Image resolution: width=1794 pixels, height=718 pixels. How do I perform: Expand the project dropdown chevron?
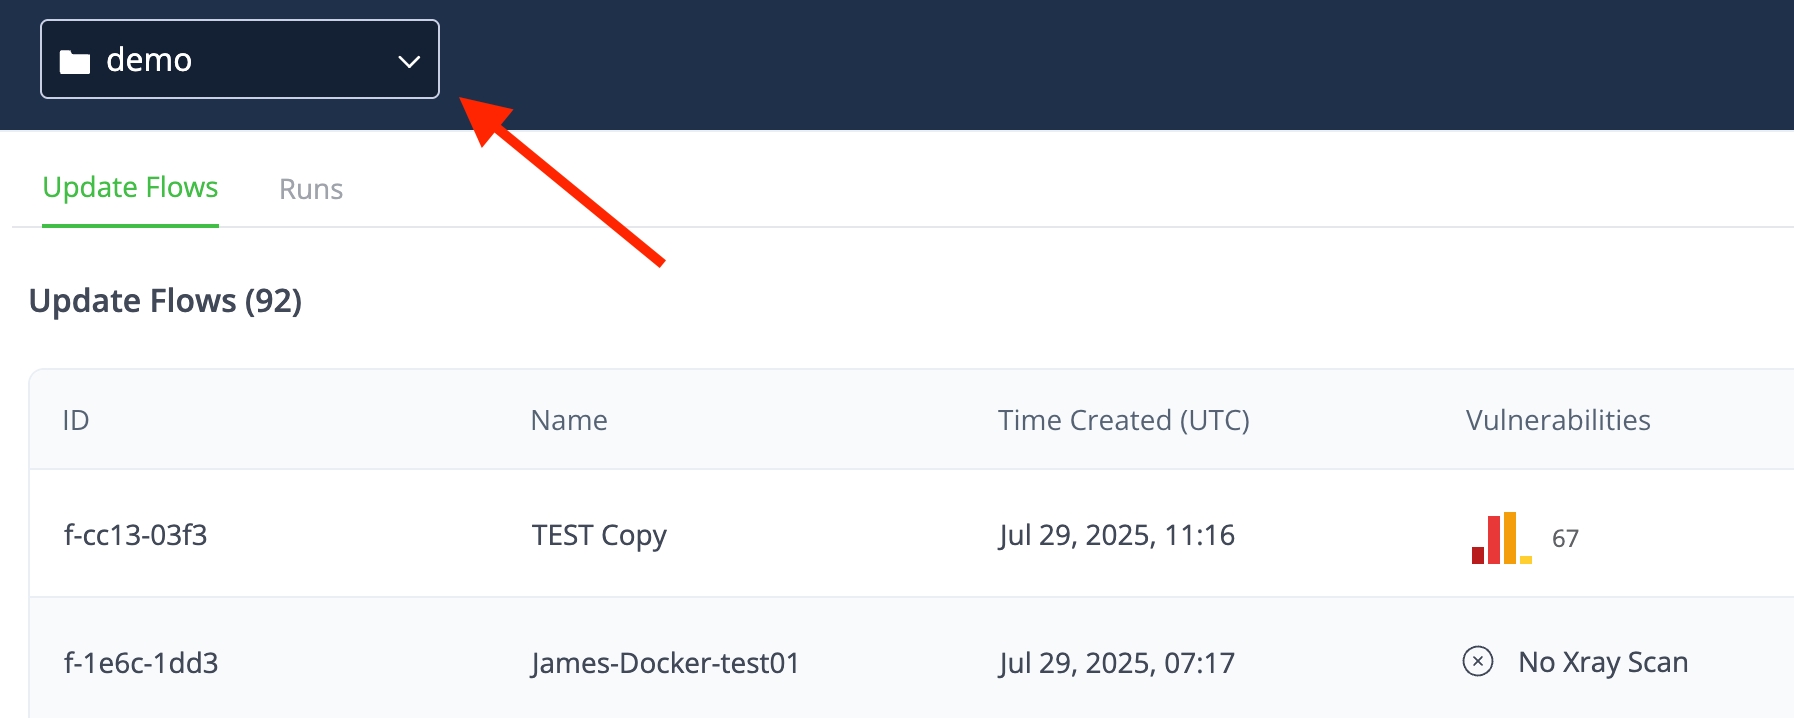click(408, 61)
